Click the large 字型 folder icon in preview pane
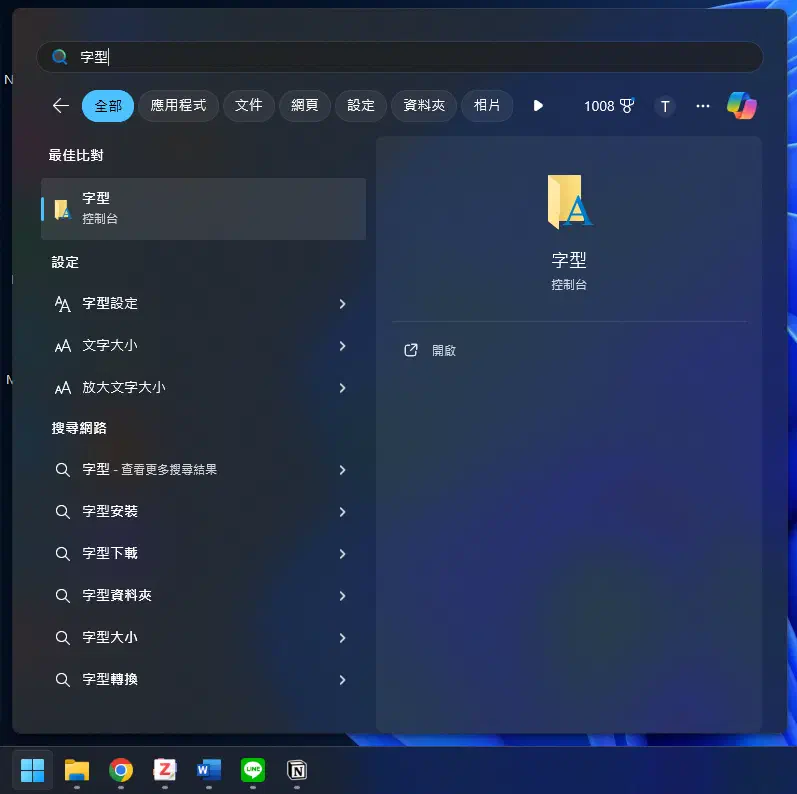This screenshot has width=797, height=794. click(569, 202)
